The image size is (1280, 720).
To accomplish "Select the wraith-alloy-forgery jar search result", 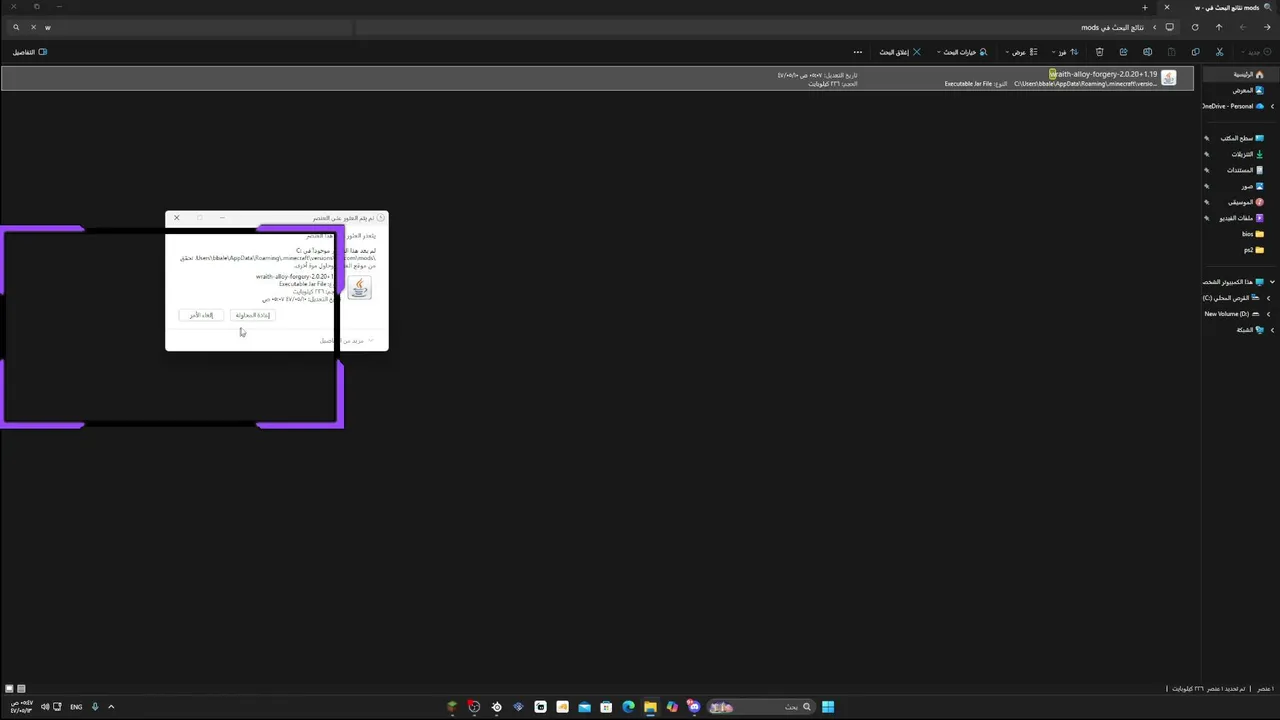I will [x=597, y=78].
